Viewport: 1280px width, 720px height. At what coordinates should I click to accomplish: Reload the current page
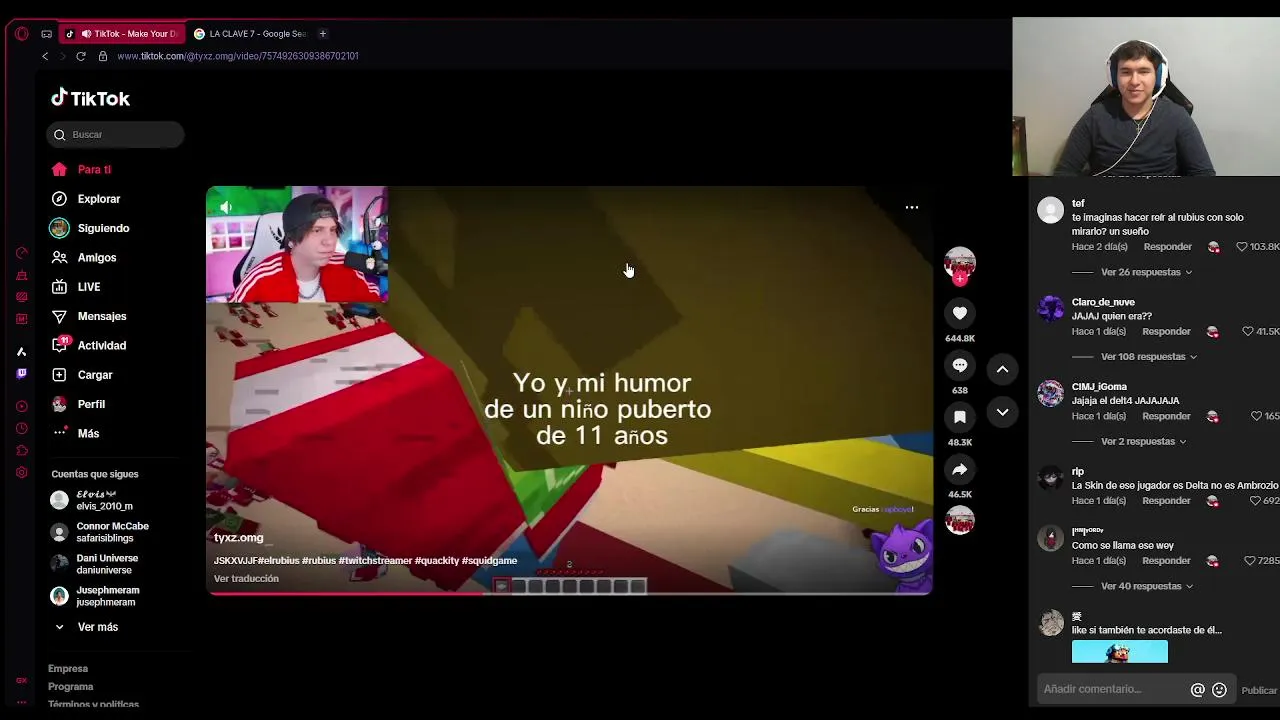pos(81,56)
